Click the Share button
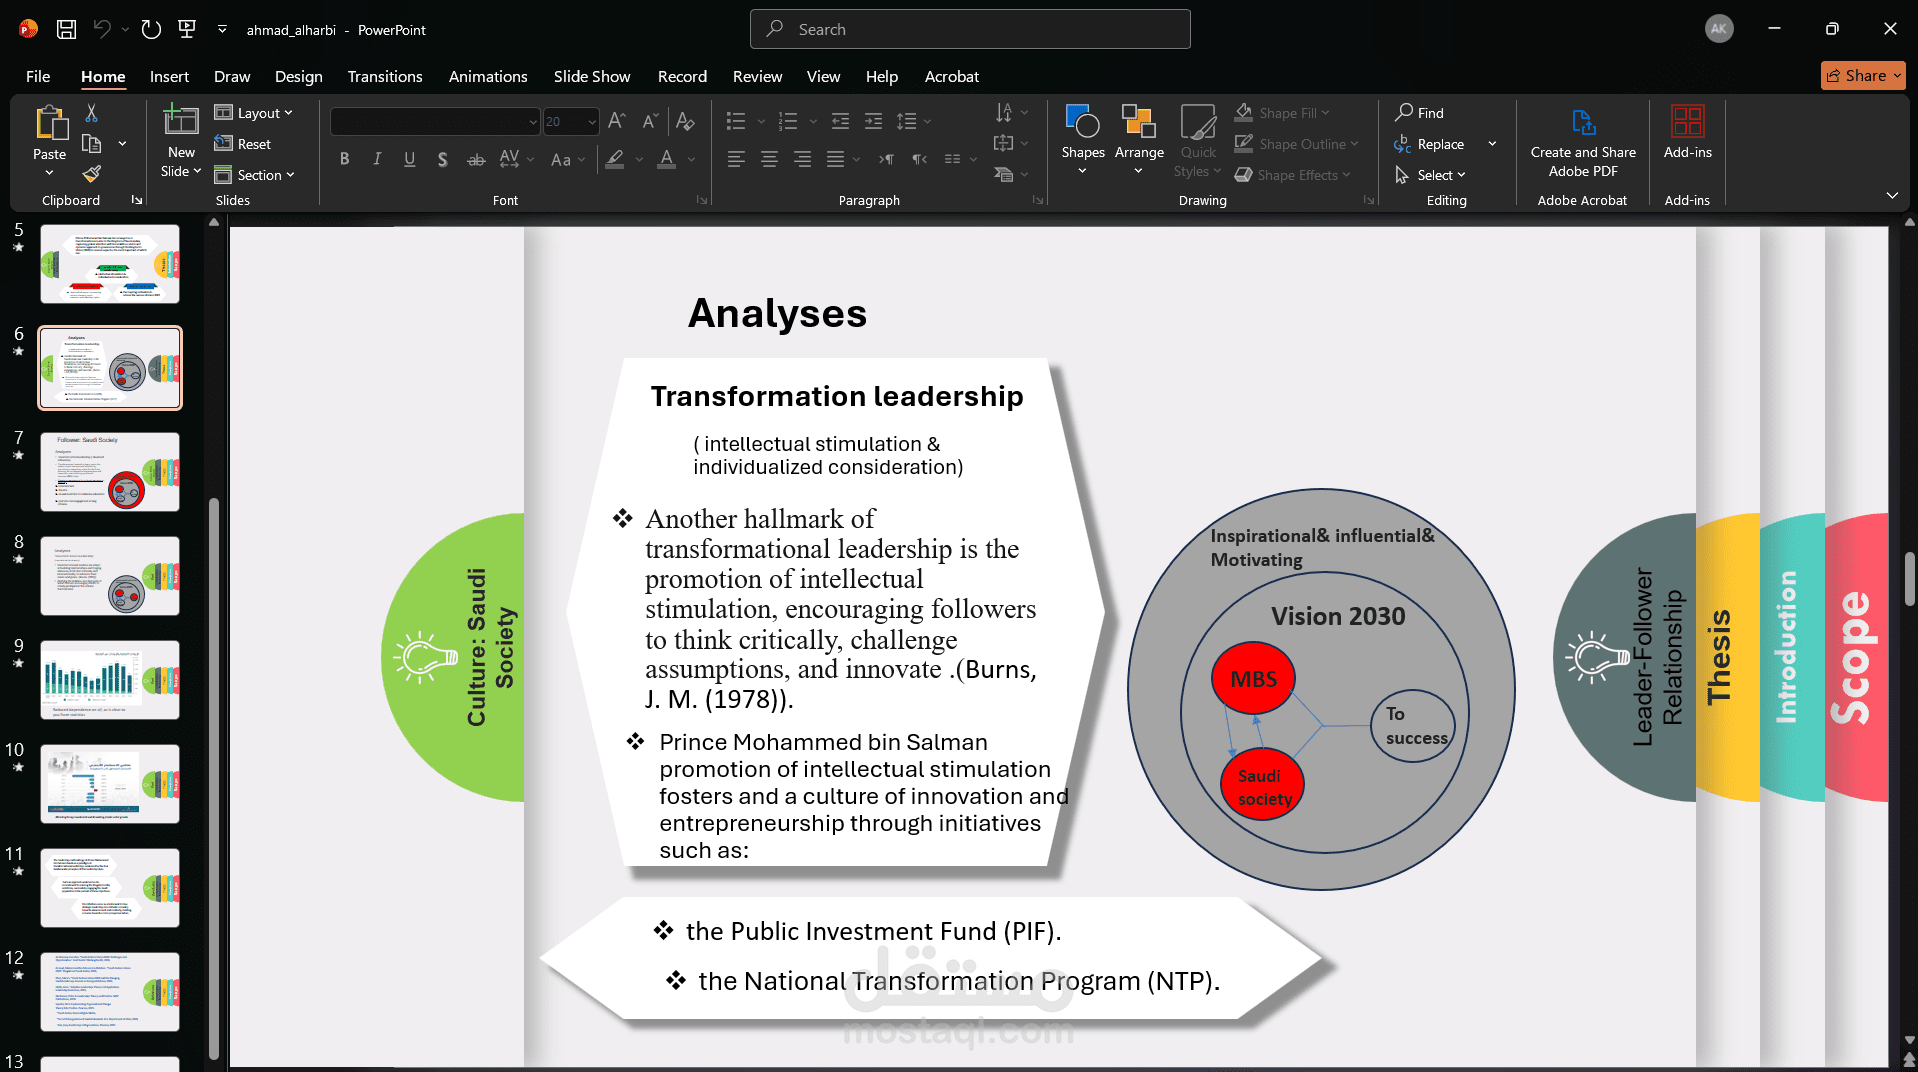The image size is (1918, 1072). coord(1863,76)
